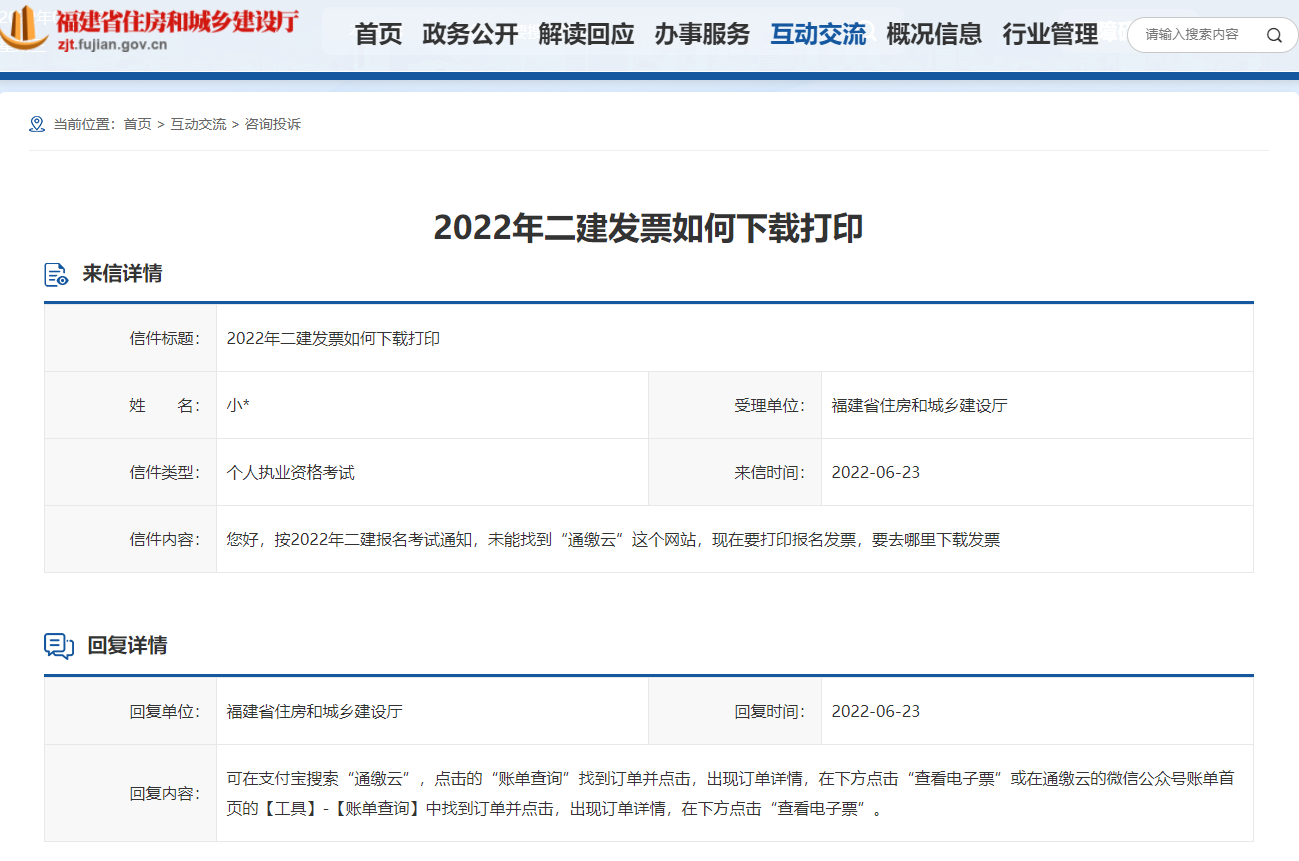Open the 首页 navigation menu
This screenshot has height=861, width=1299.
[x=378, y=35]
